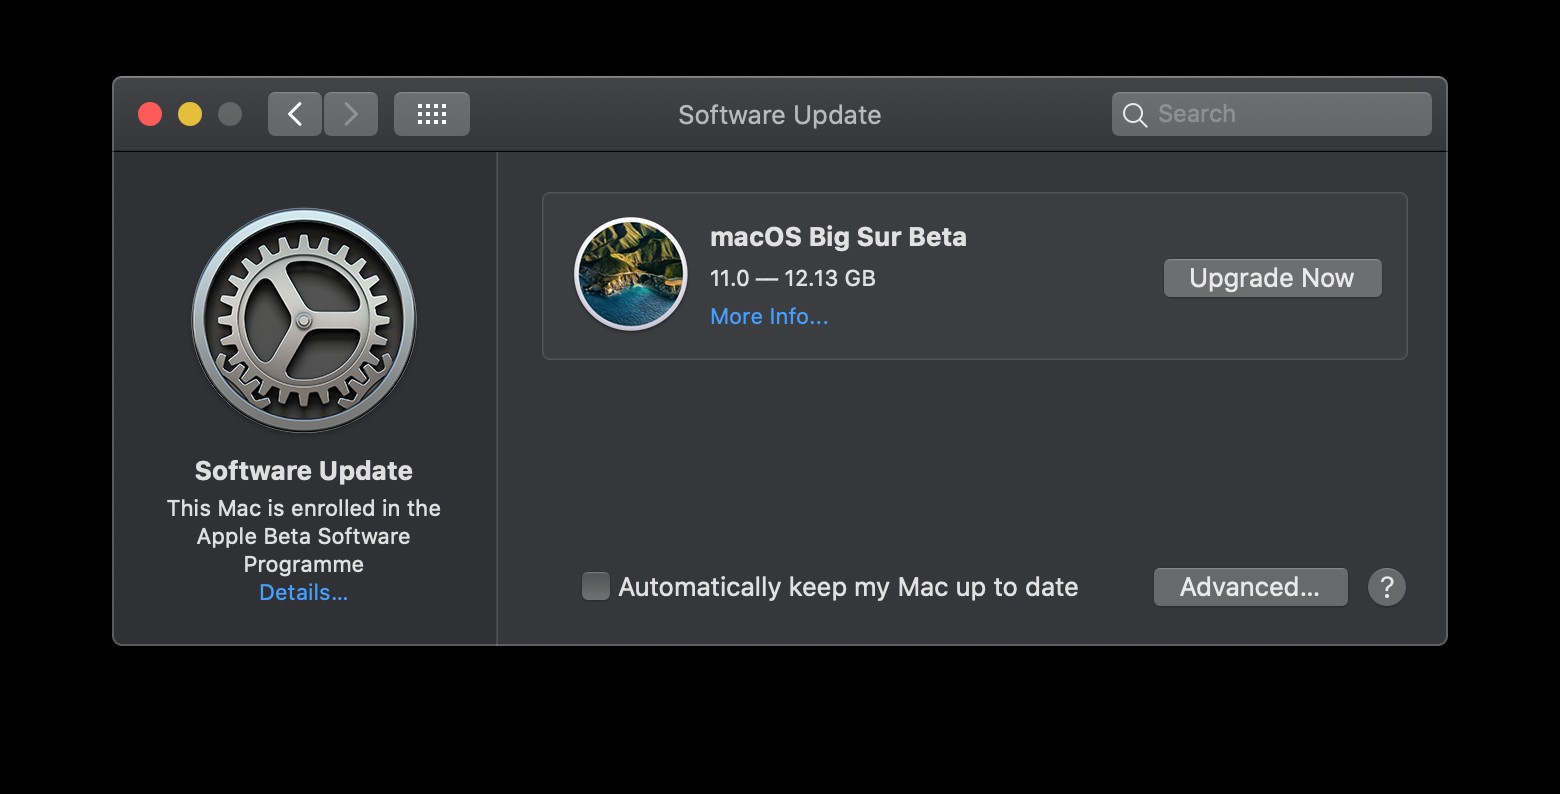1560x794 pixels.
Task: Click the yellow minimize traffic light
Action: (x=190, y=114)
